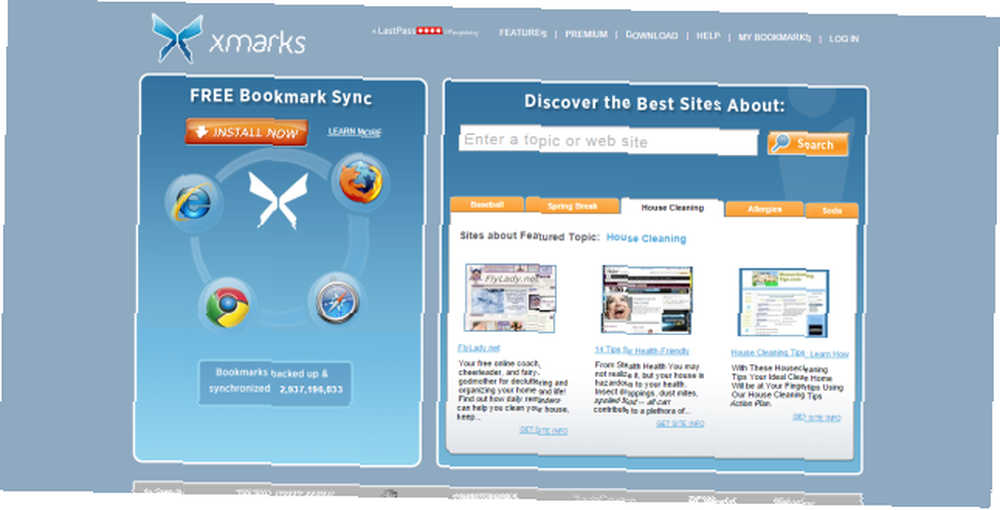Follow the House Cleaning Tips: Learn How link
Screen dimensions: 1000x510
(x=790, y=353)
